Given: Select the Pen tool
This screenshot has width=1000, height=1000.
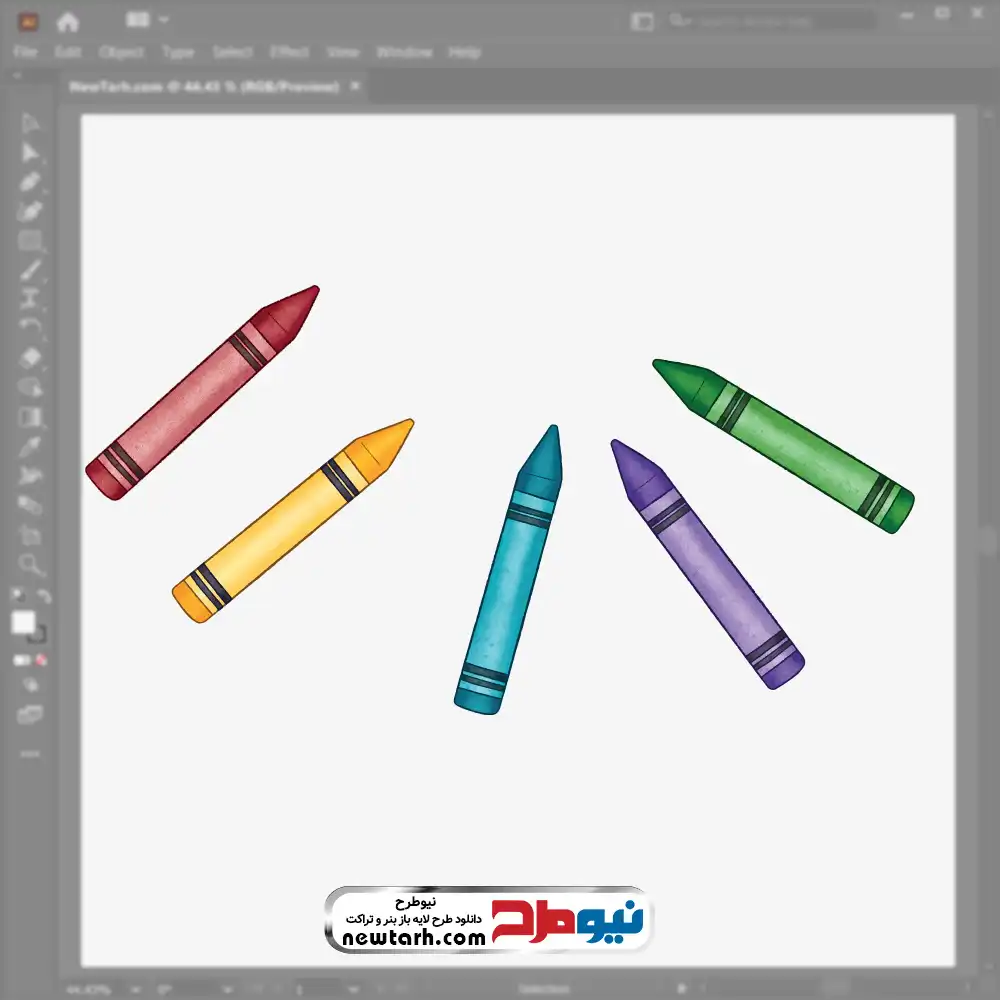Looking at the screenshot, I should (x=30, y=181).
